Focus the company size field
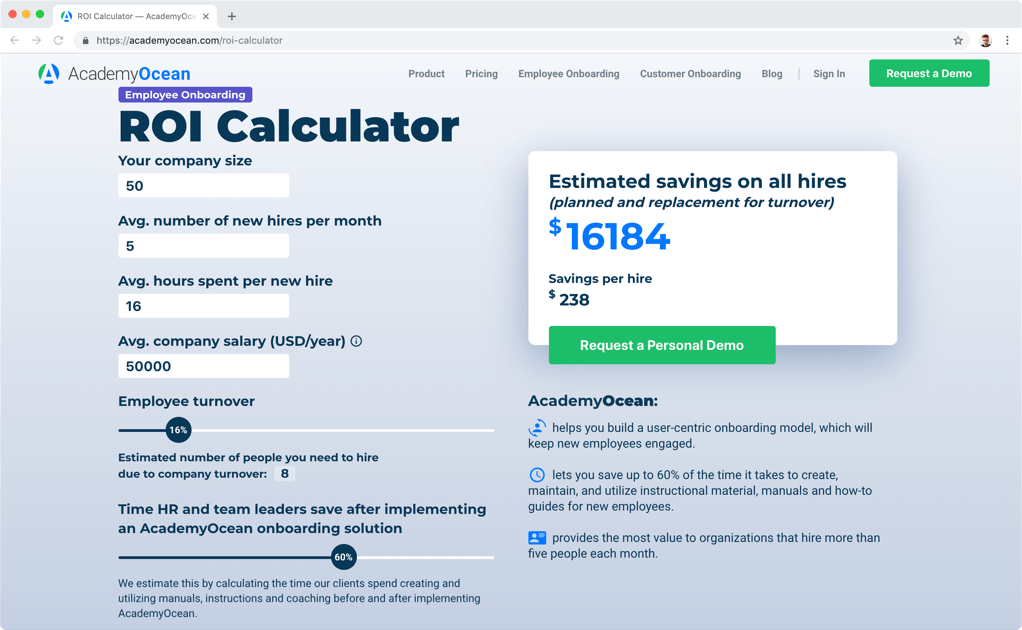Screen dimensions: 1022x630 pyautogui.click(x=203, y=186)
